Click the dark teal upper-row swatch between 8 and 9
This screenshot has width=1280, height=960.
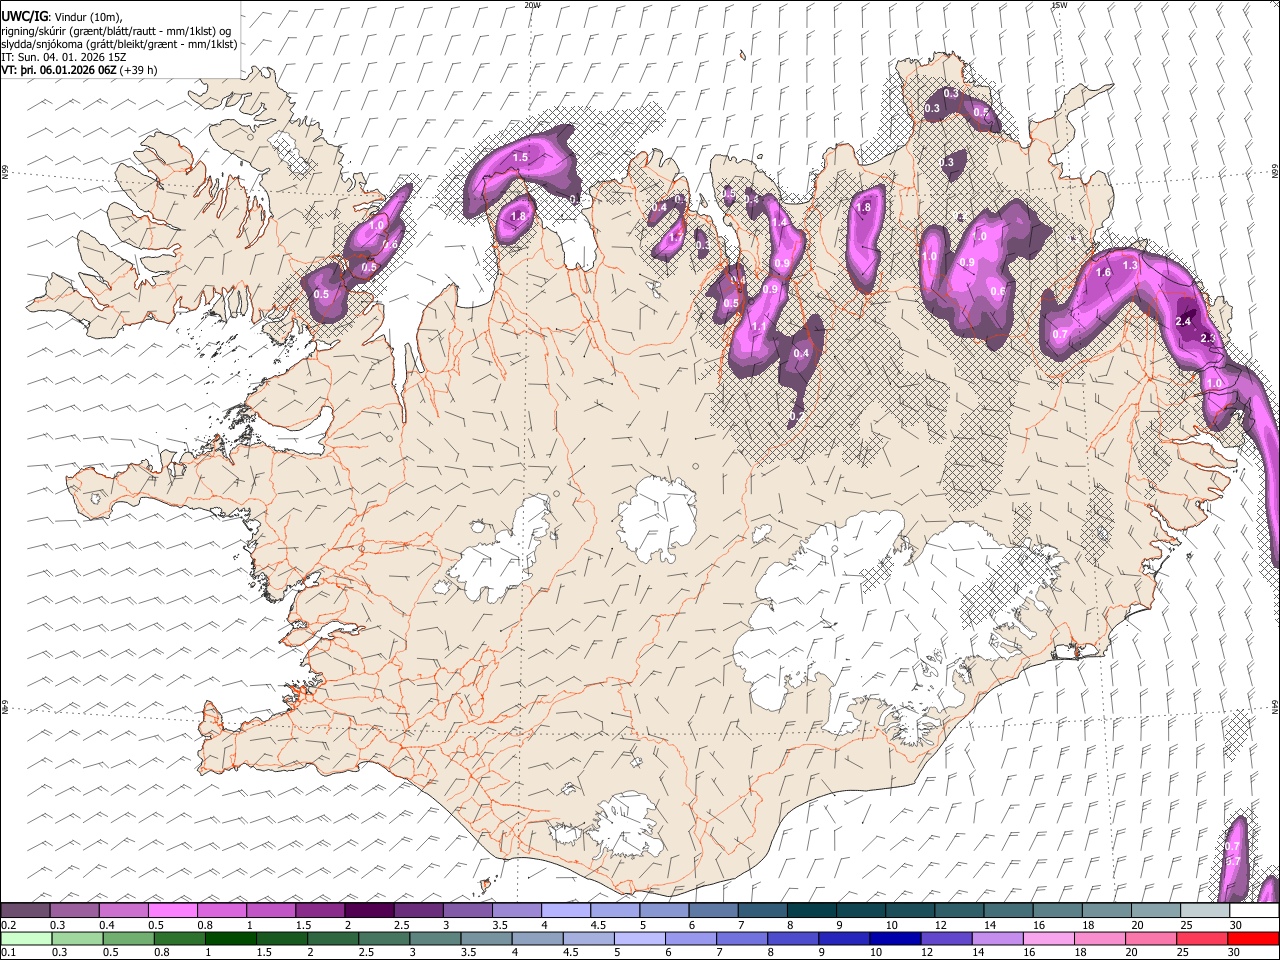(811, 910)
